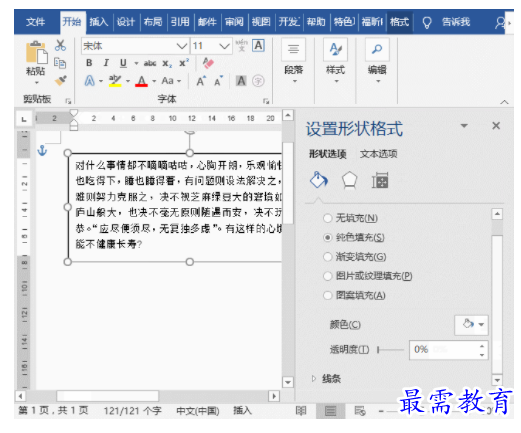Toggle underline formatting
521x433 pixels.
click(123, 63)
